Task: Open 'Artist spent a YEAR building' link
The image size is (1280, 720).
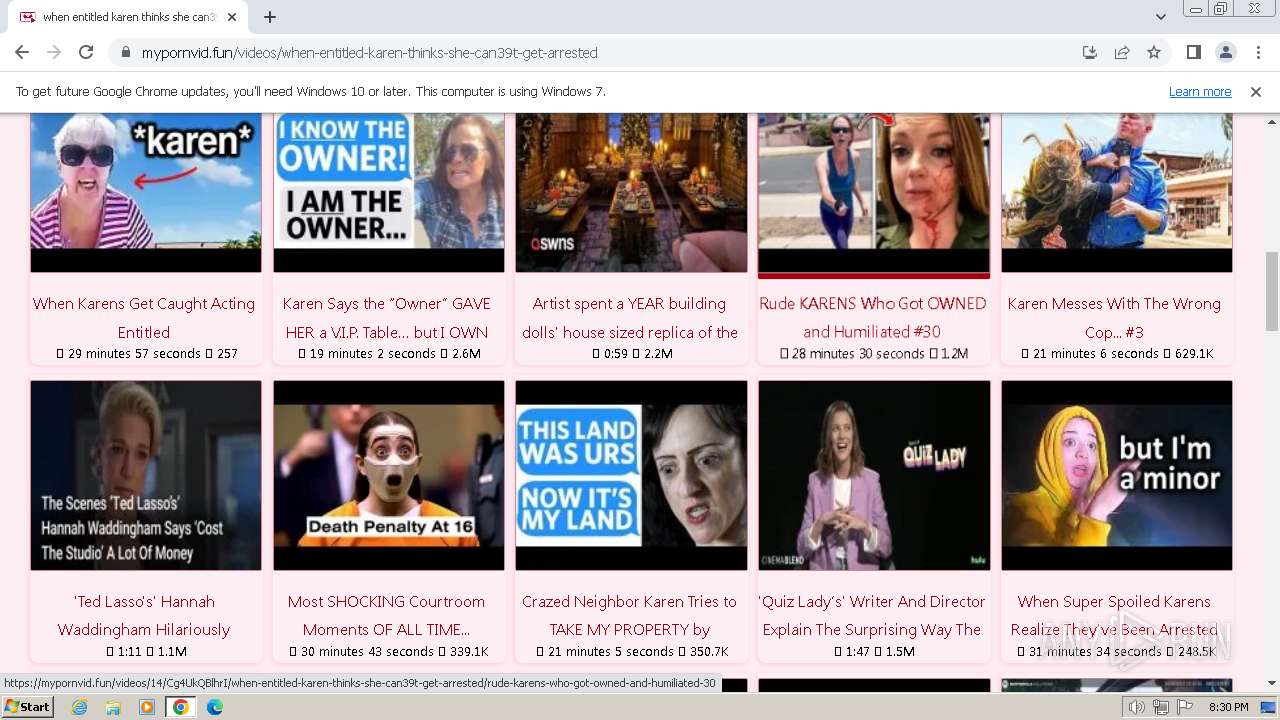Action: pos(629,317)
